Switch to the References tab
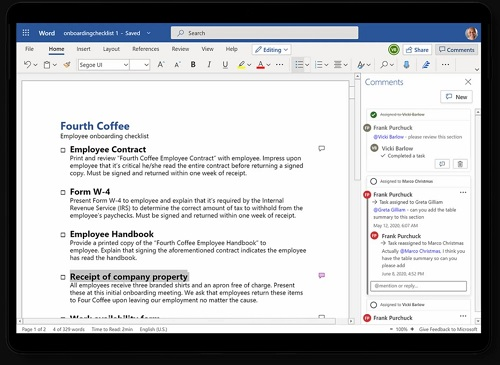Viewport: 500px width, 365px height. [x=146, y=49]
